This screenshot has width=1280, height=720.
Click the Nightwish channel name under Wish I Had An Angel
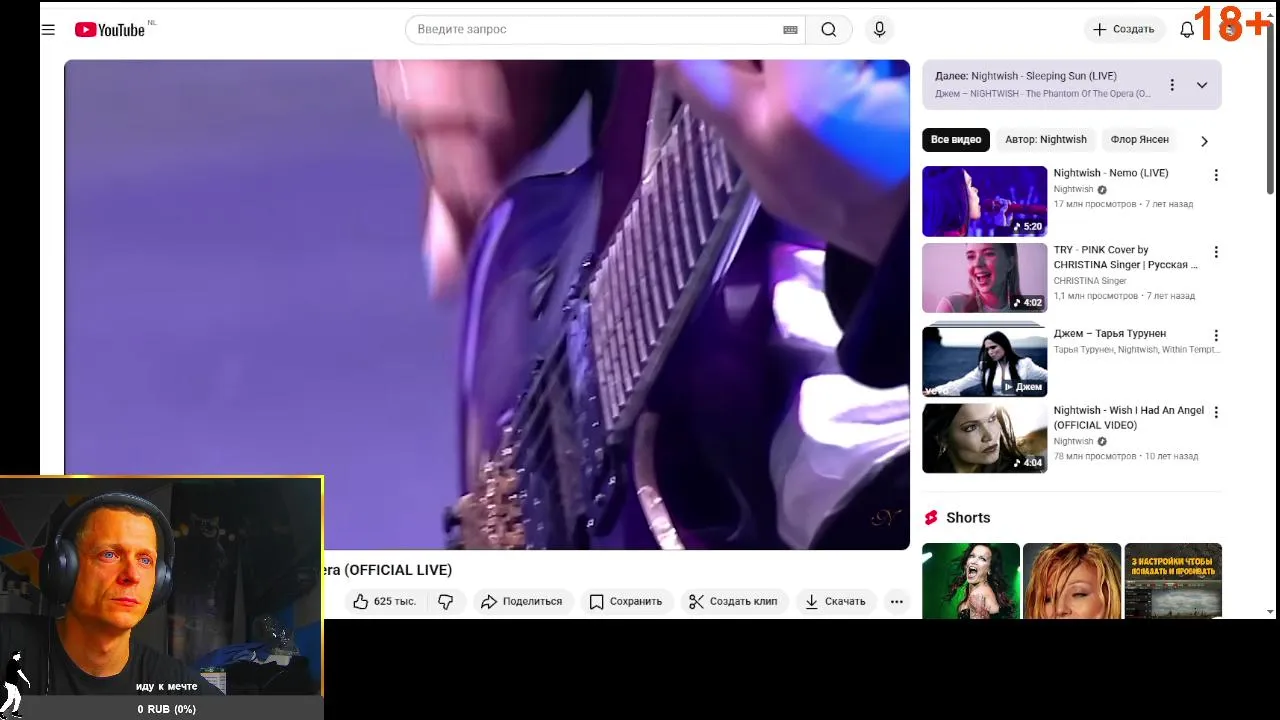click(1073, 441)
